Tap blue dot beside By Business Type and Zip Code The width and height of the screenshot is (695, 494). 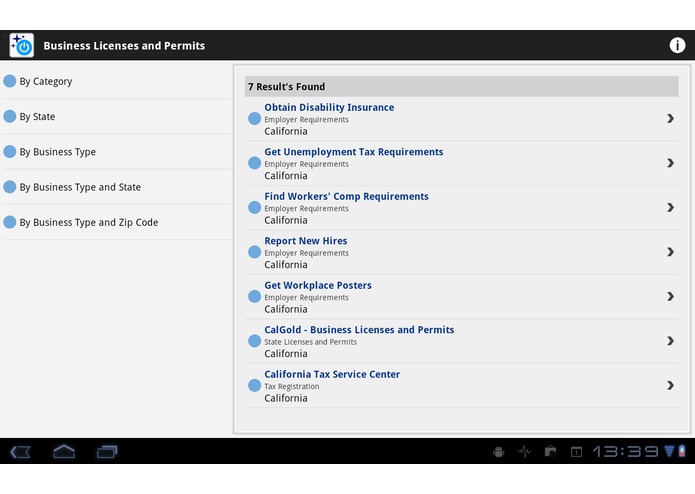tap(10, 222)
